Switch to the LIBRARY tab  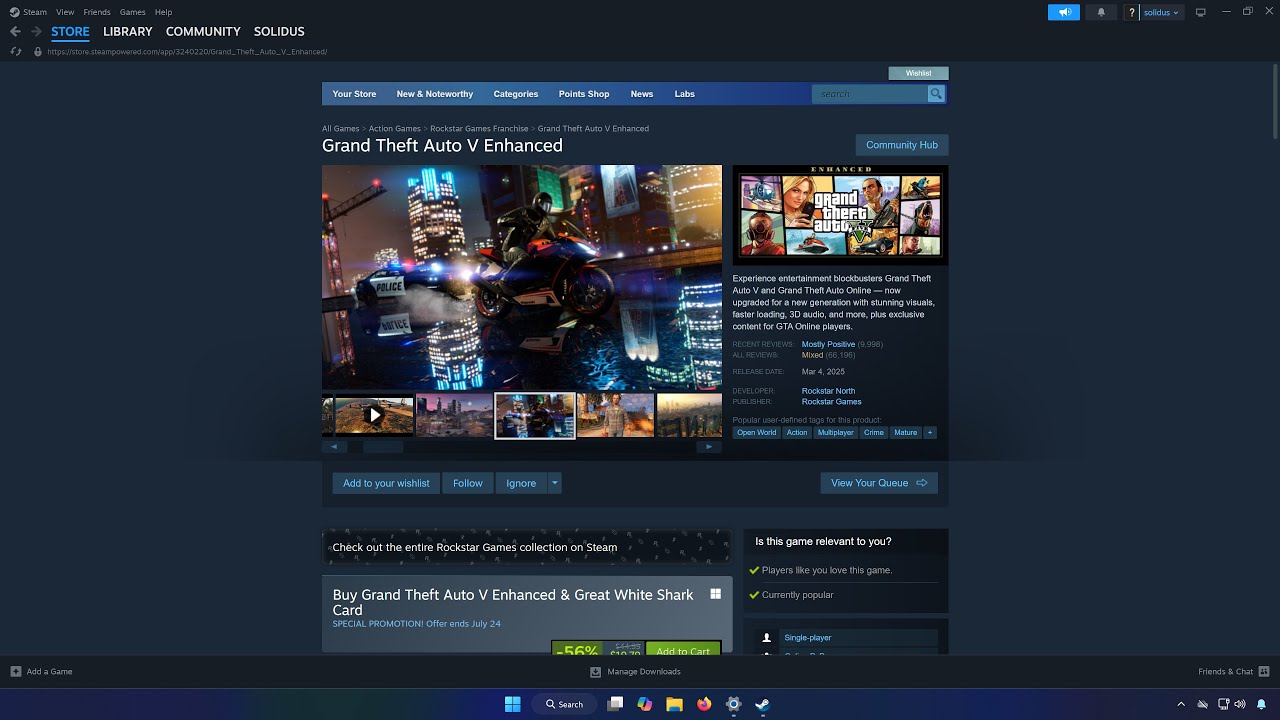pyautogui.click(x=128, y=31)
